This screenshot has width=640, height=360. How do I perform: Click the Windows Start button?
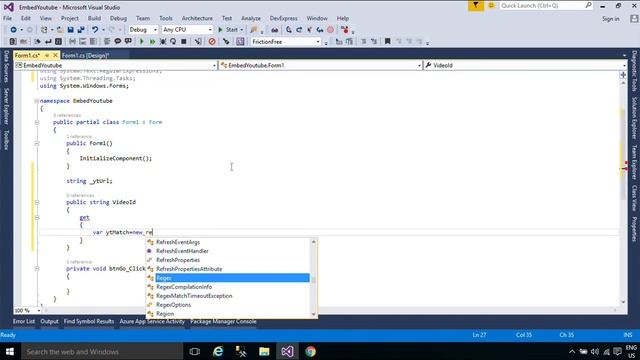tap(10, 351)
